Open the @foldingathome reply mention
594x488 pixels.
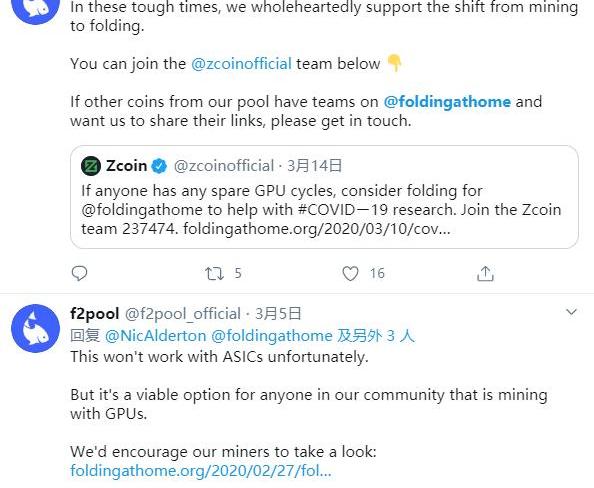click(272, 336)
